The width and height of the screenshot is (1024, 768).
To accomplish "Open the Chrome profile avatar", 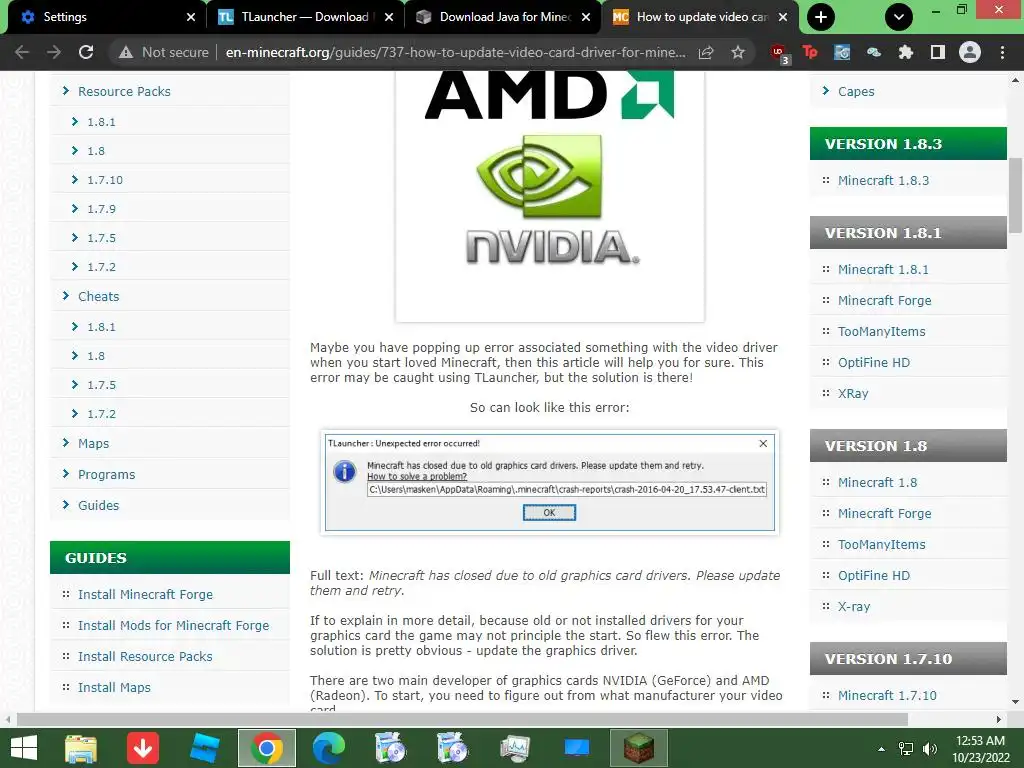I will point(970,52).
